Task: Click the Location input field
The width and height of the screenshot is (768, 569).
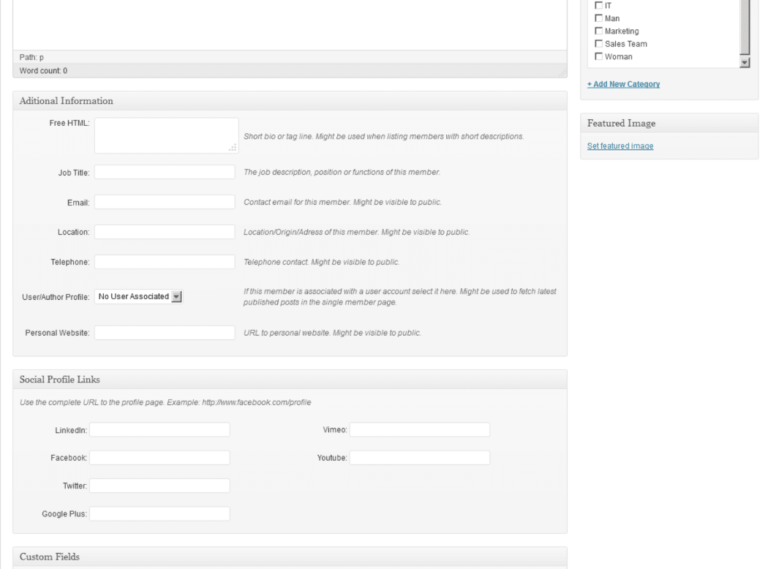Action: pos(165,232)
